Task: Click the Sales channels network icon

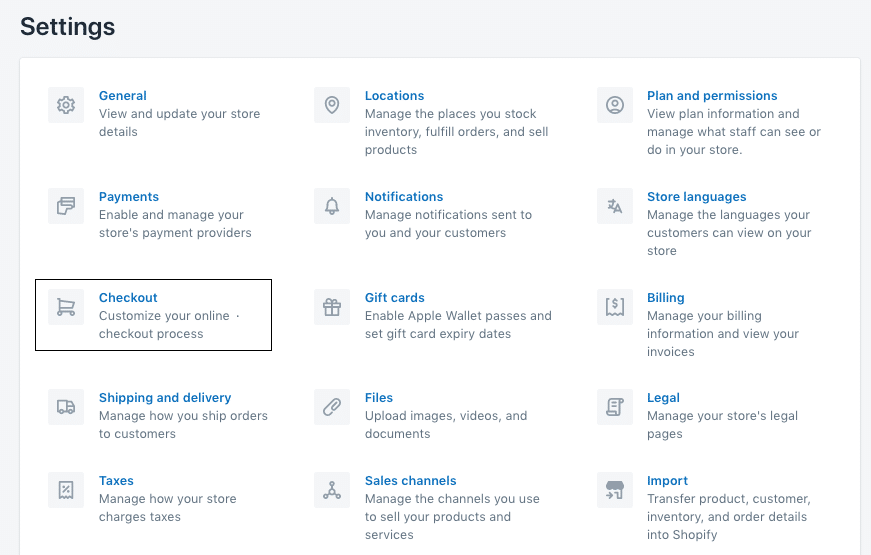Action: tap(332, 490)
